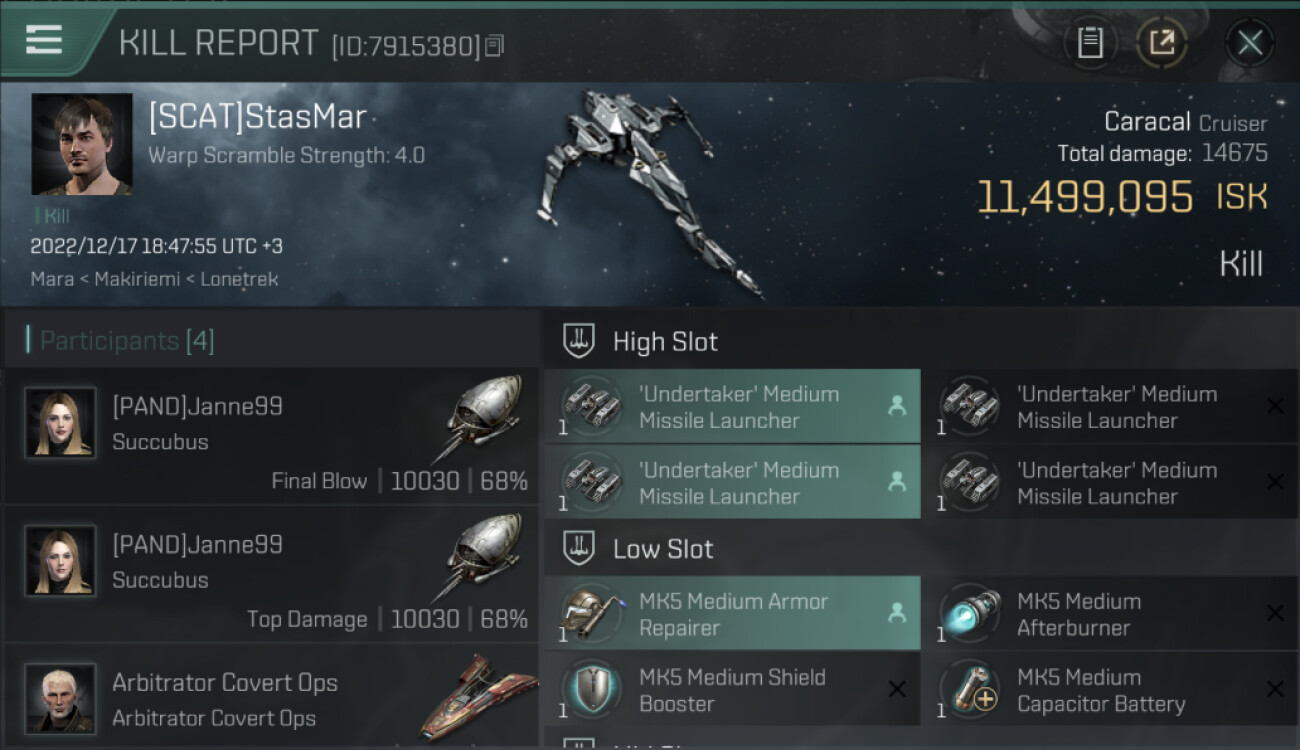
Task: Select first highlighted 'Undertaker' Medium Missile Launcher
Action: pyautogui.click(x=731, y=406)
